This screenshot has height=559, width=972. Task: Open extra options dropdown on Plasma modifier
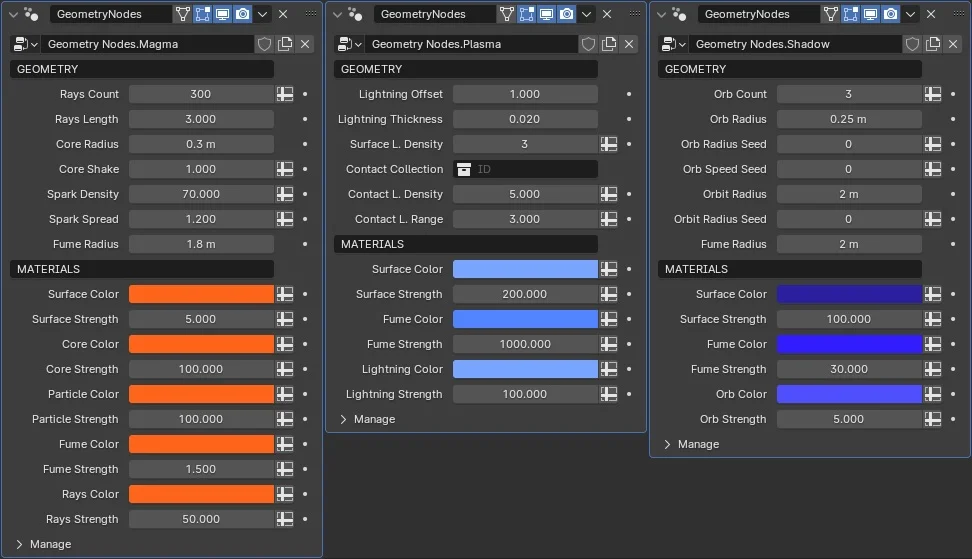586,14
